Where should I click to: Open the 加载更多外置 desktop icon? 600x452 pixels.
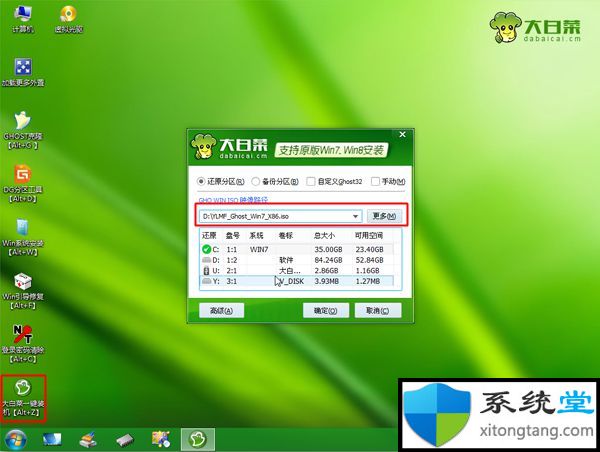coord(23,72)
